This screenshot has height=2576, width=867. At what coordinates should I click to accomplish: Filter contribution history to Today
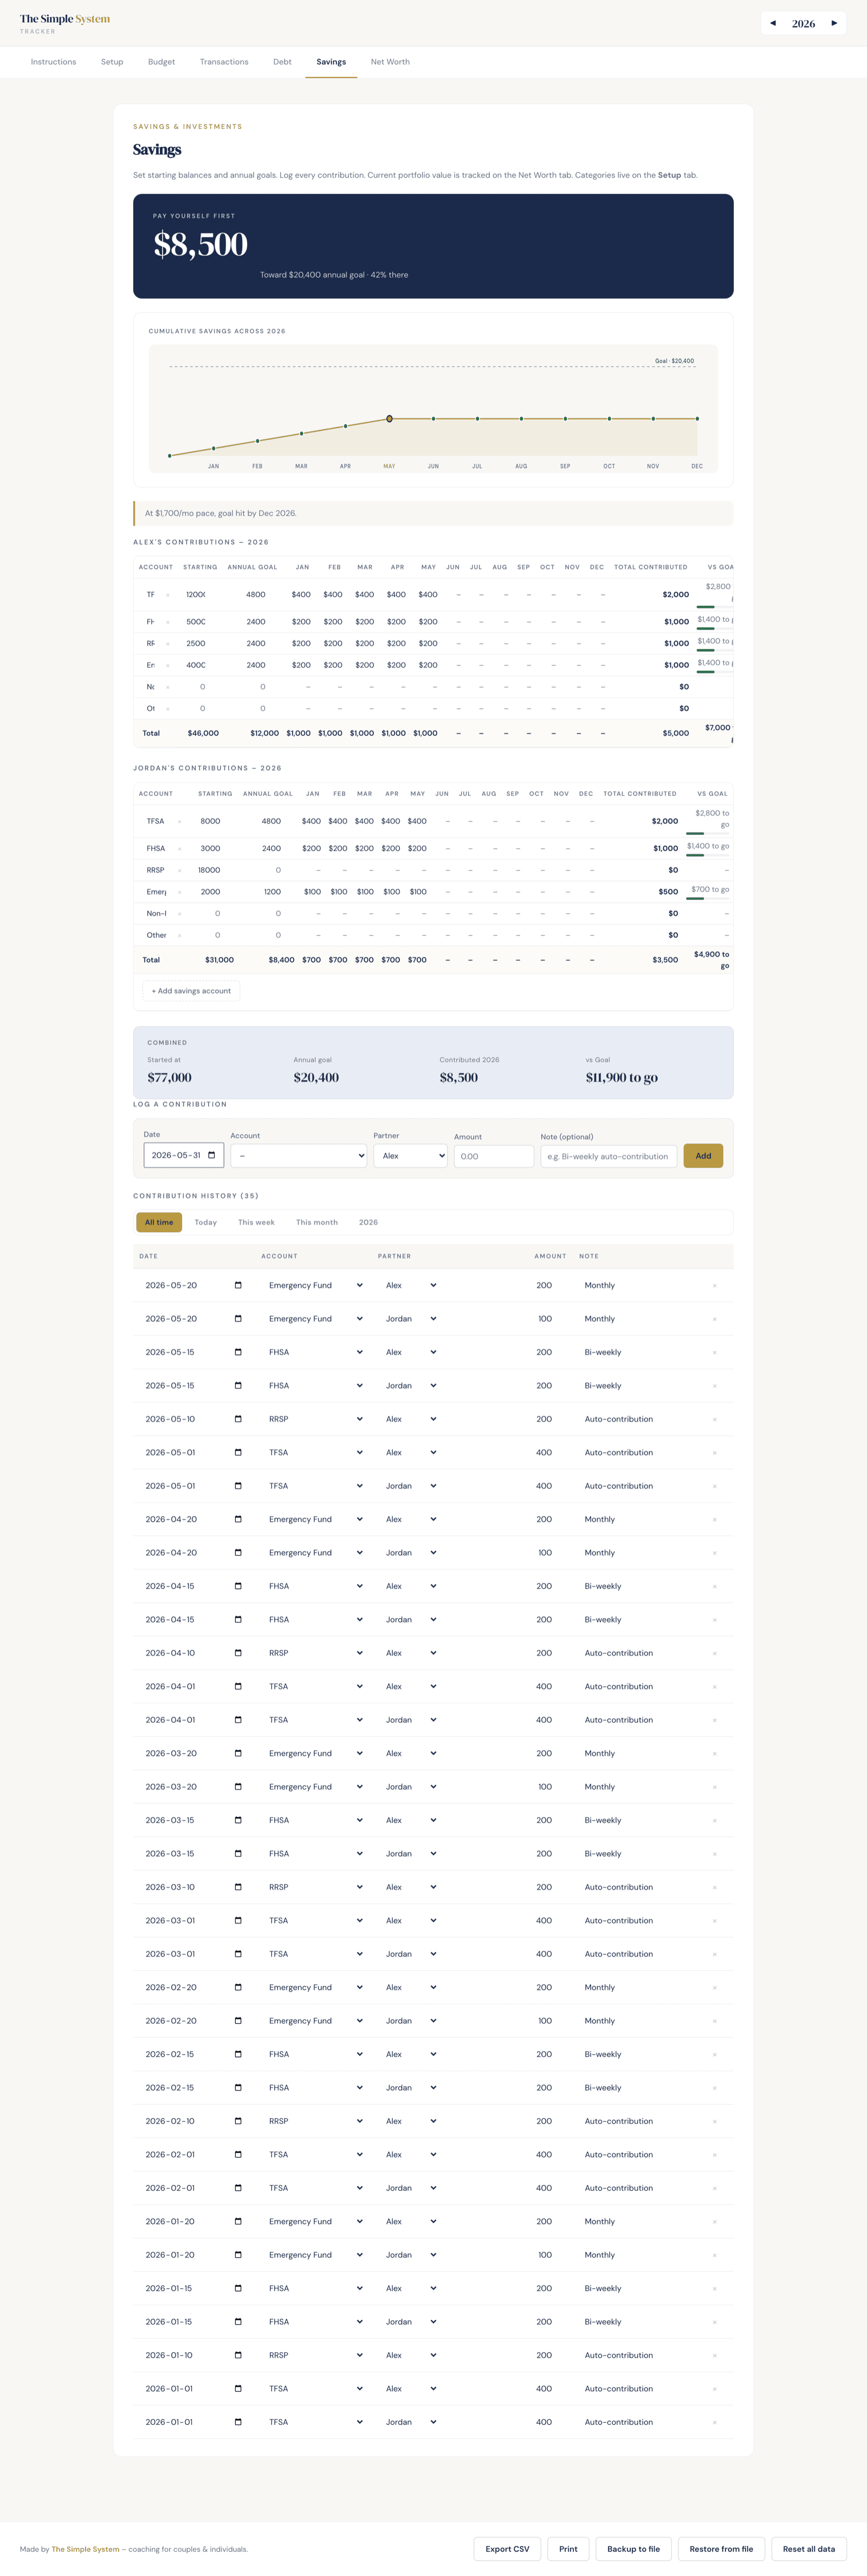coord(206,1222)
